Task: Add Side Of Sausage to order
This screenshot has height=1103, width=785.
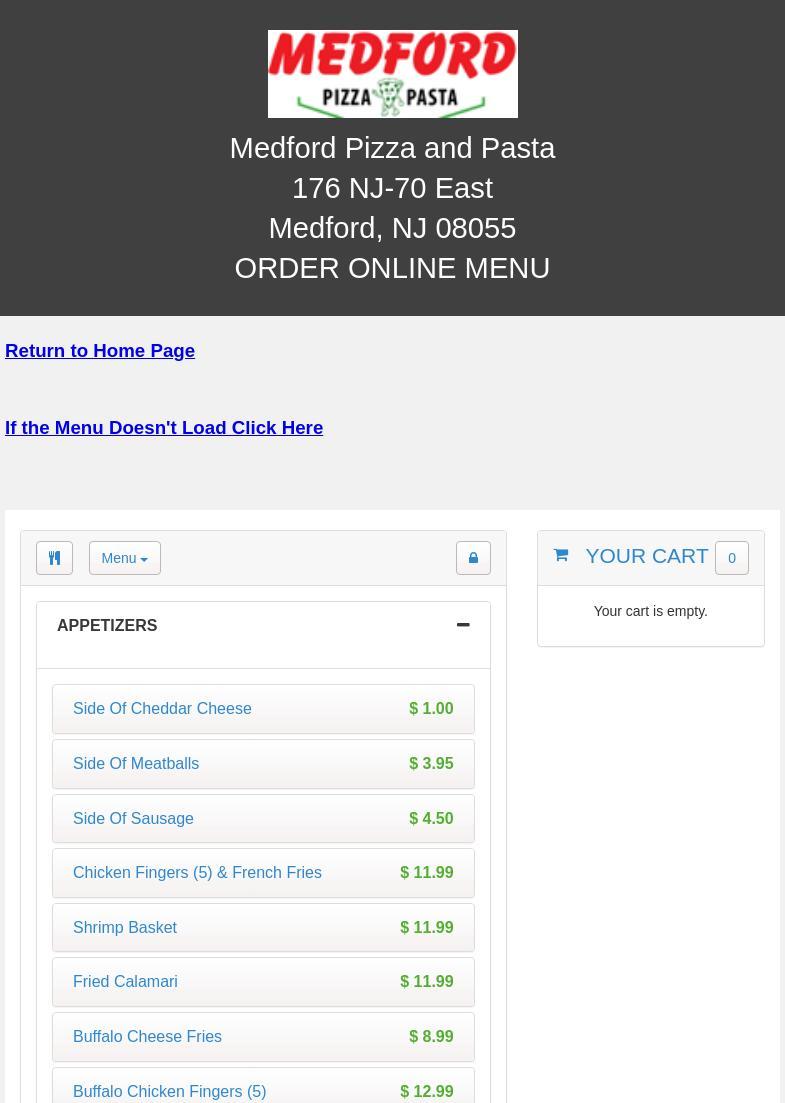Action: tap(133, 819)
